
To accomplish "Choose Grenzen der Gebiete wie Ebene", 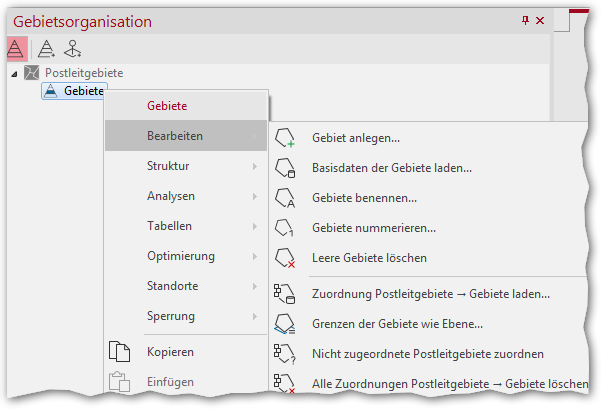I will (x=397, y=324).
